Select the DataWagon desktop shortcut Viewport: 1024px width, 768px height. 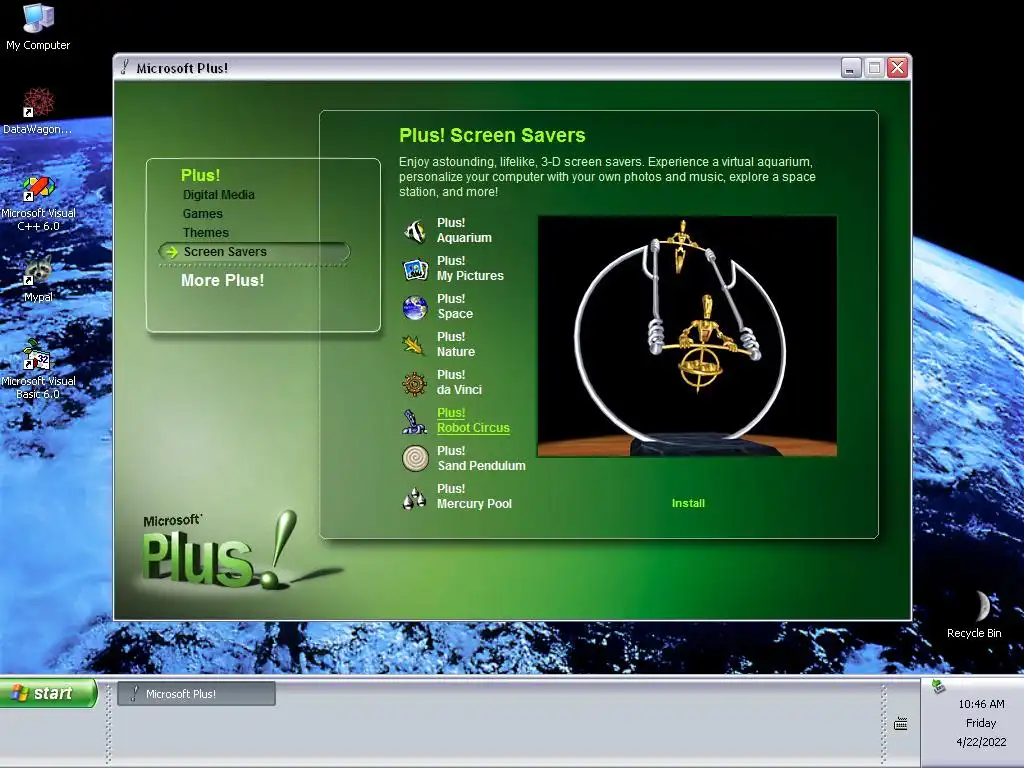pos(38,111)
